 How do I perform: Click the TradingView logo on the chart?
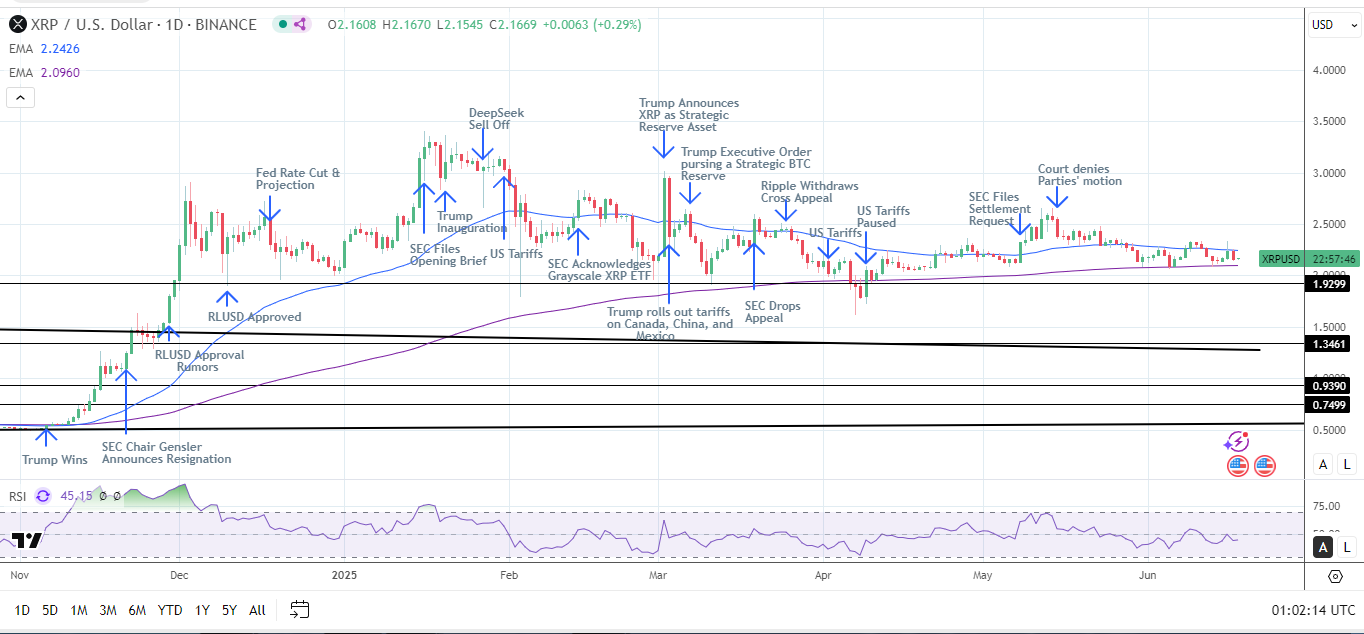pos(27,541)
